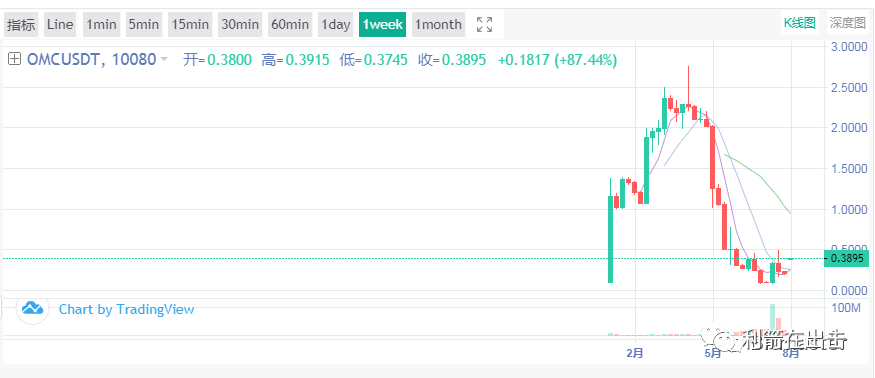Click the 2.5000 price axis label
This screenshot has height=378, width=875.
coord(849,88)
